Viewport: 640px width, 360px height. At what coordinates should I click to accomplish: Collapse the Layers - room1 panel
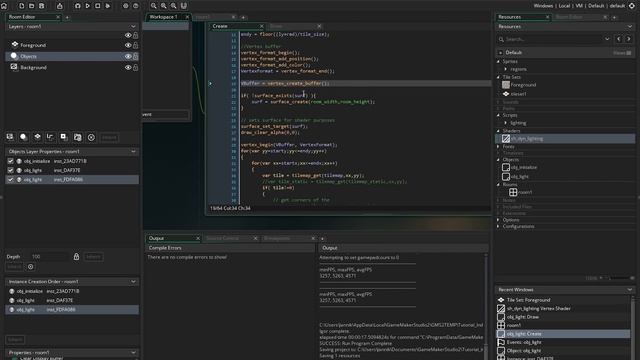(133, 27)
